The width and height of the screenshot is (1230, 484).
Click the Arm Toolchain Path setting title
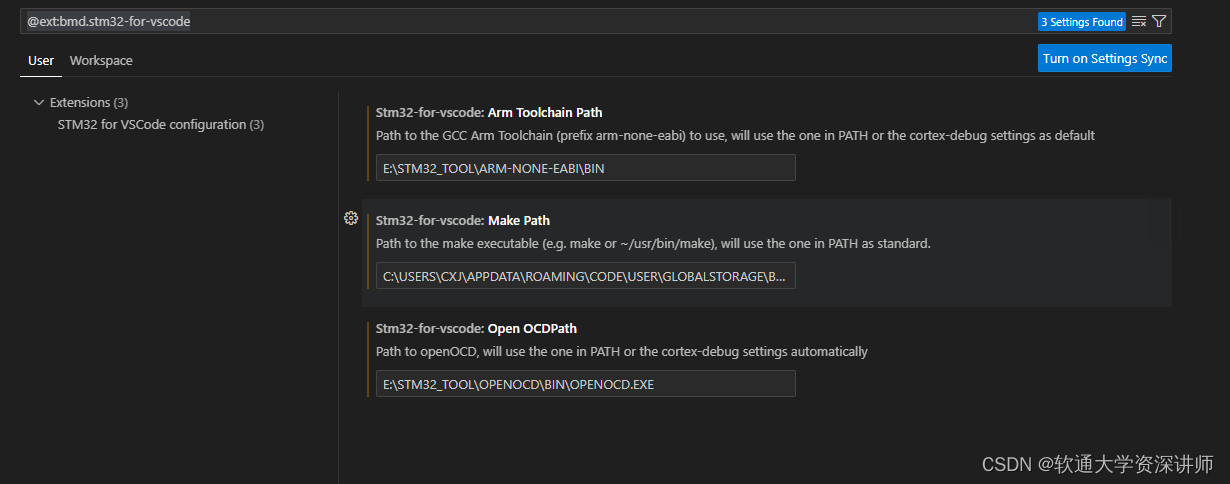[x=489, y=112]
